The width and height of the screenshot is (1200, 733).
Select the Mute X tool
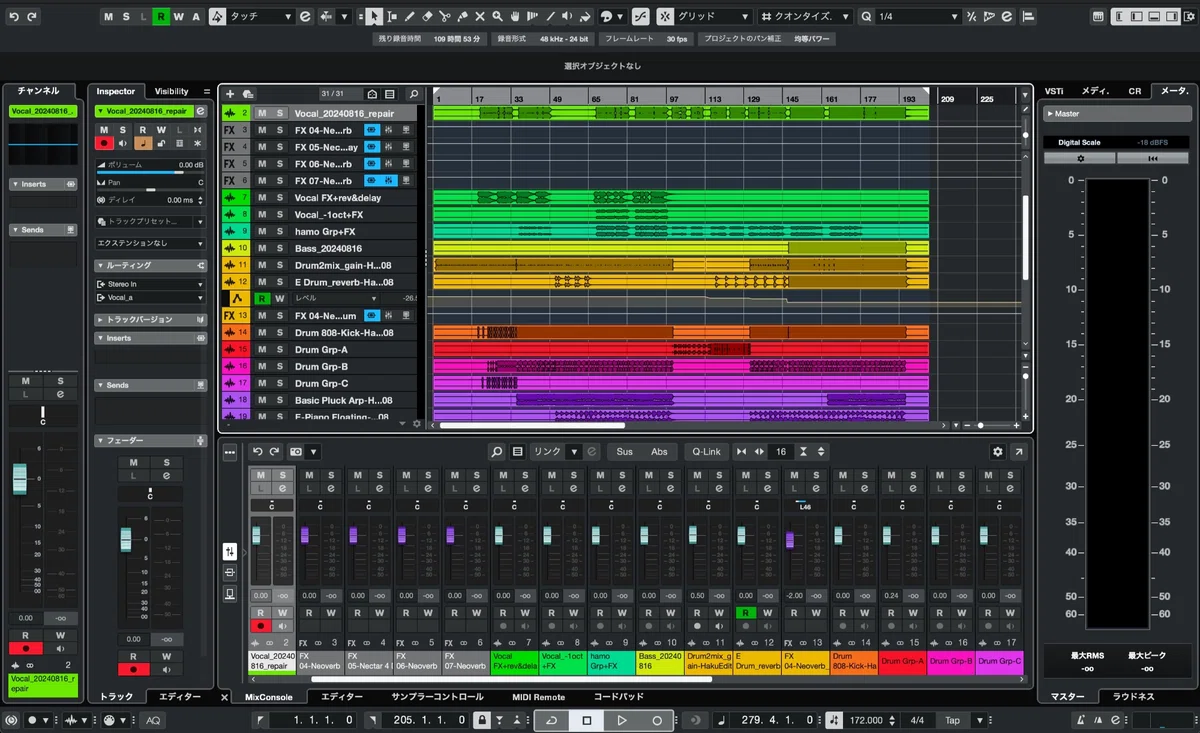coord(480,17)
